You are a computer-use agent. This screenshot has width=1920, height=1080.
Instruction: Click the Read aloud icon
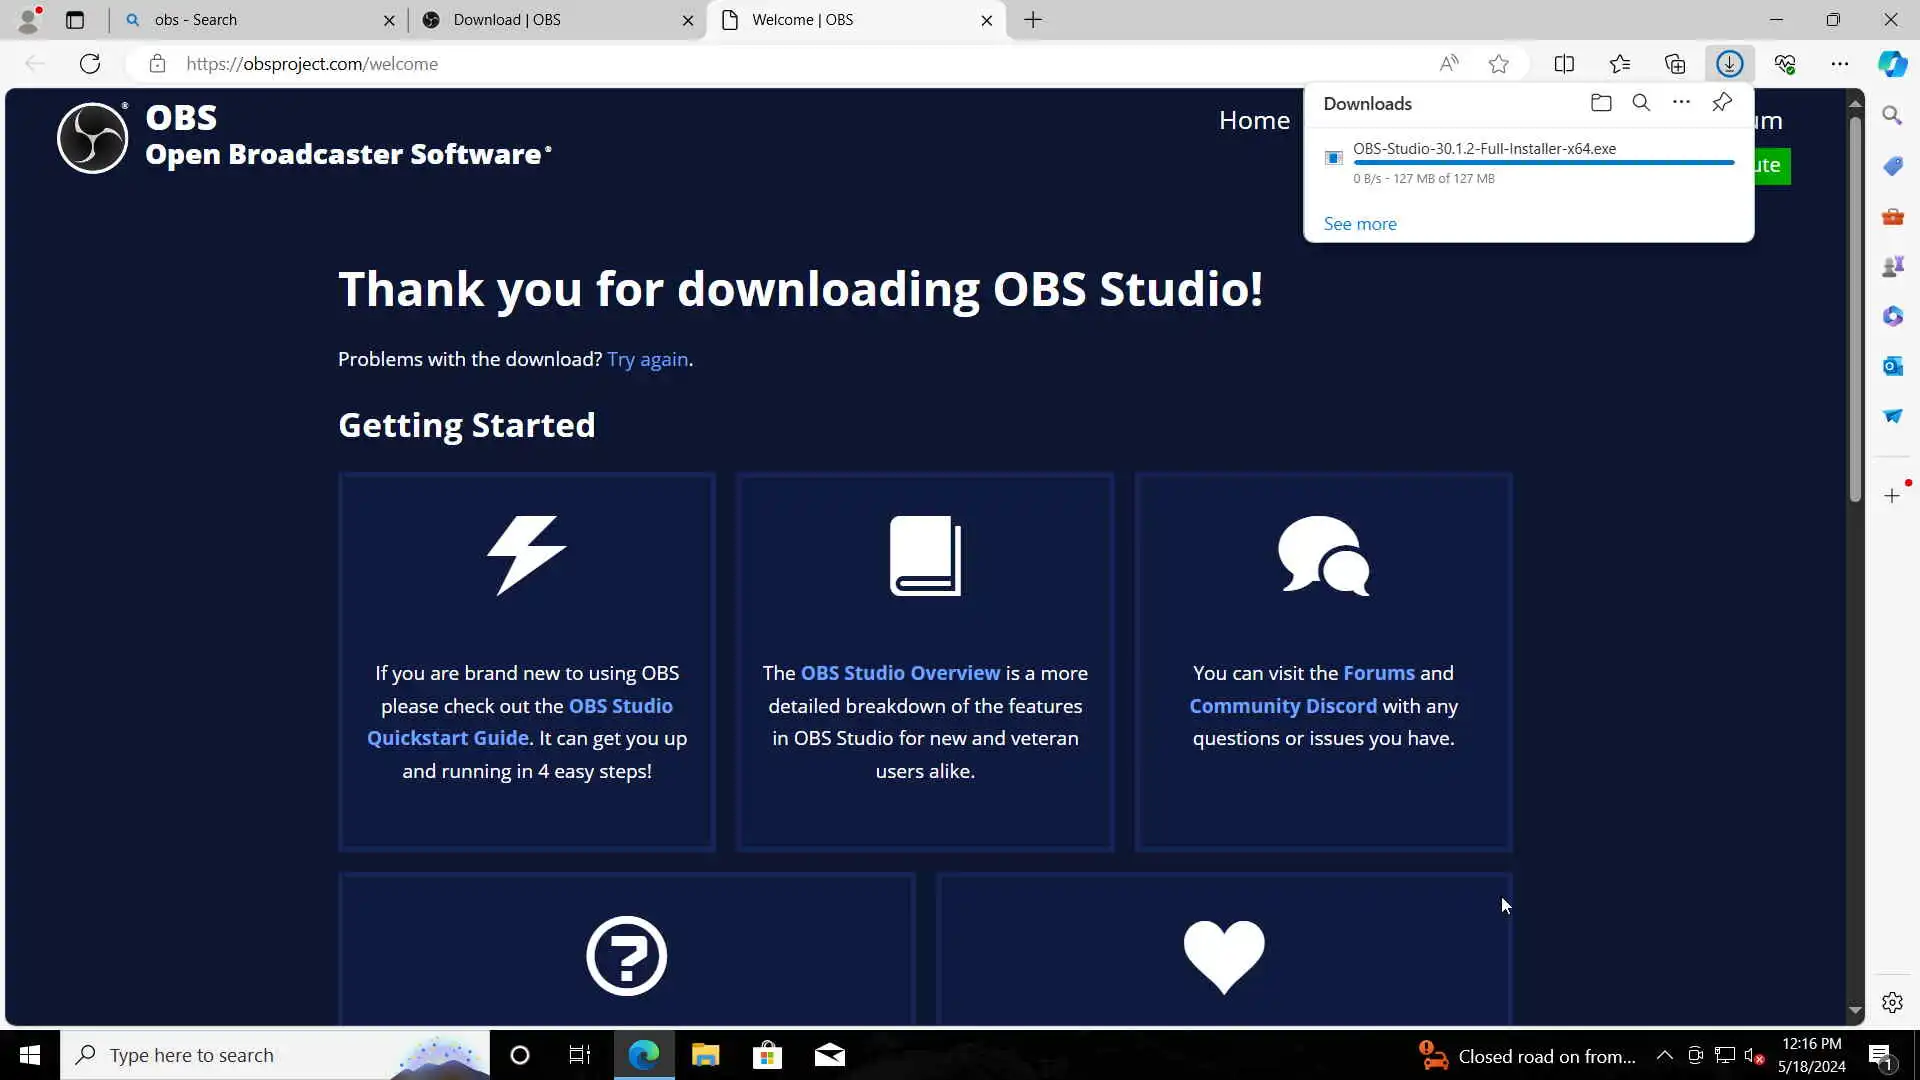tap(1448, 64)
